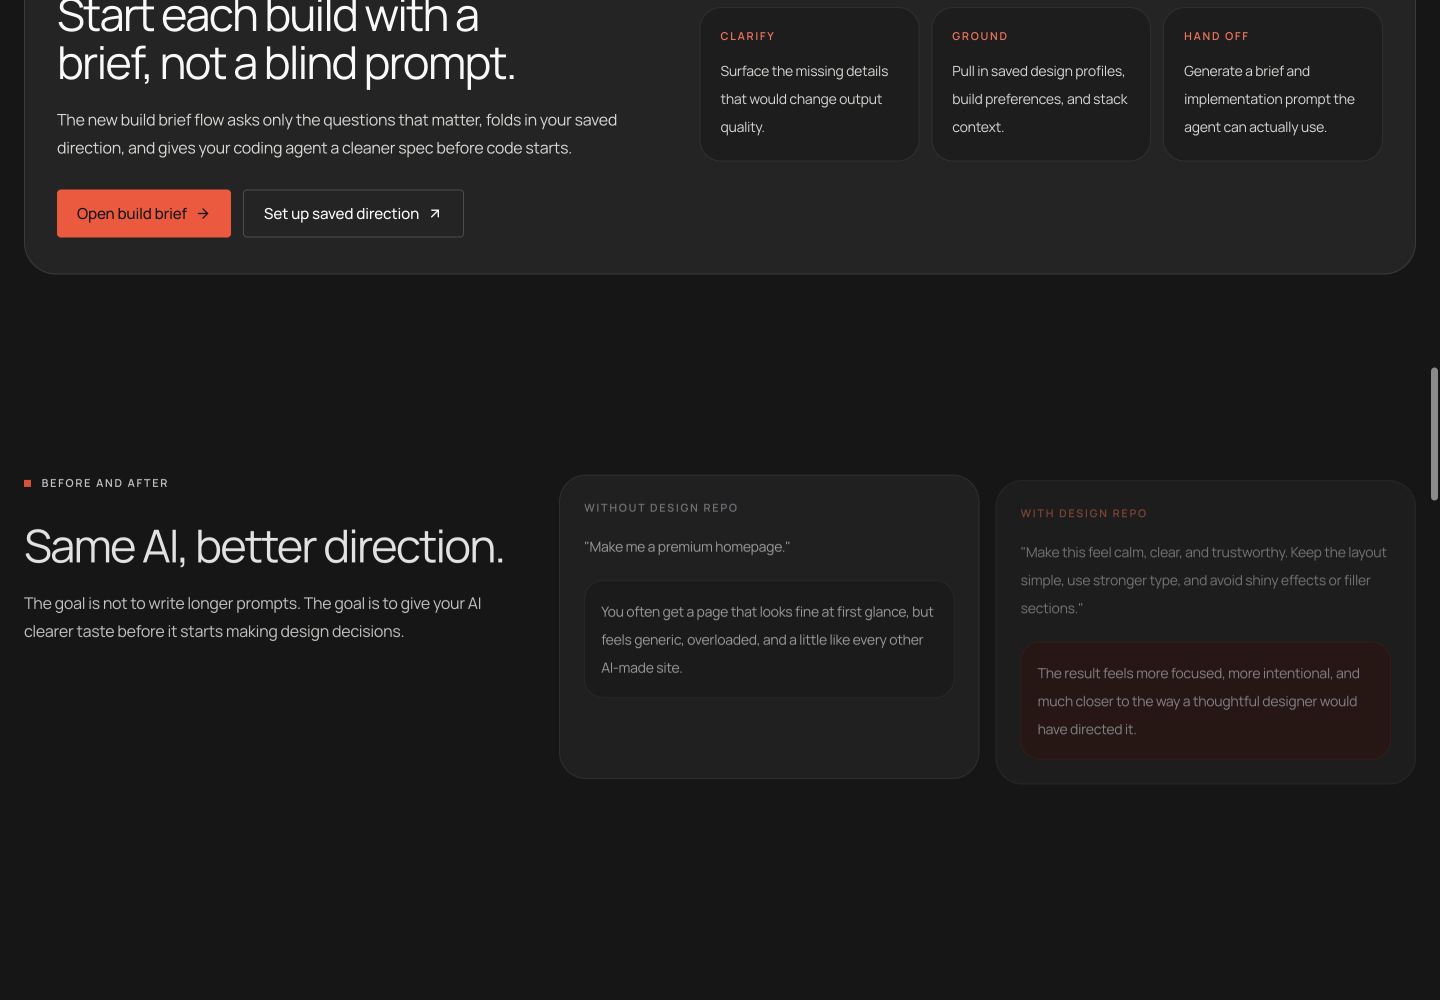The width and height of the screenshot is (1440, 1000).
Task: Click the orange square beside BEFORE AND AFTER
Action: pos(28,483)
